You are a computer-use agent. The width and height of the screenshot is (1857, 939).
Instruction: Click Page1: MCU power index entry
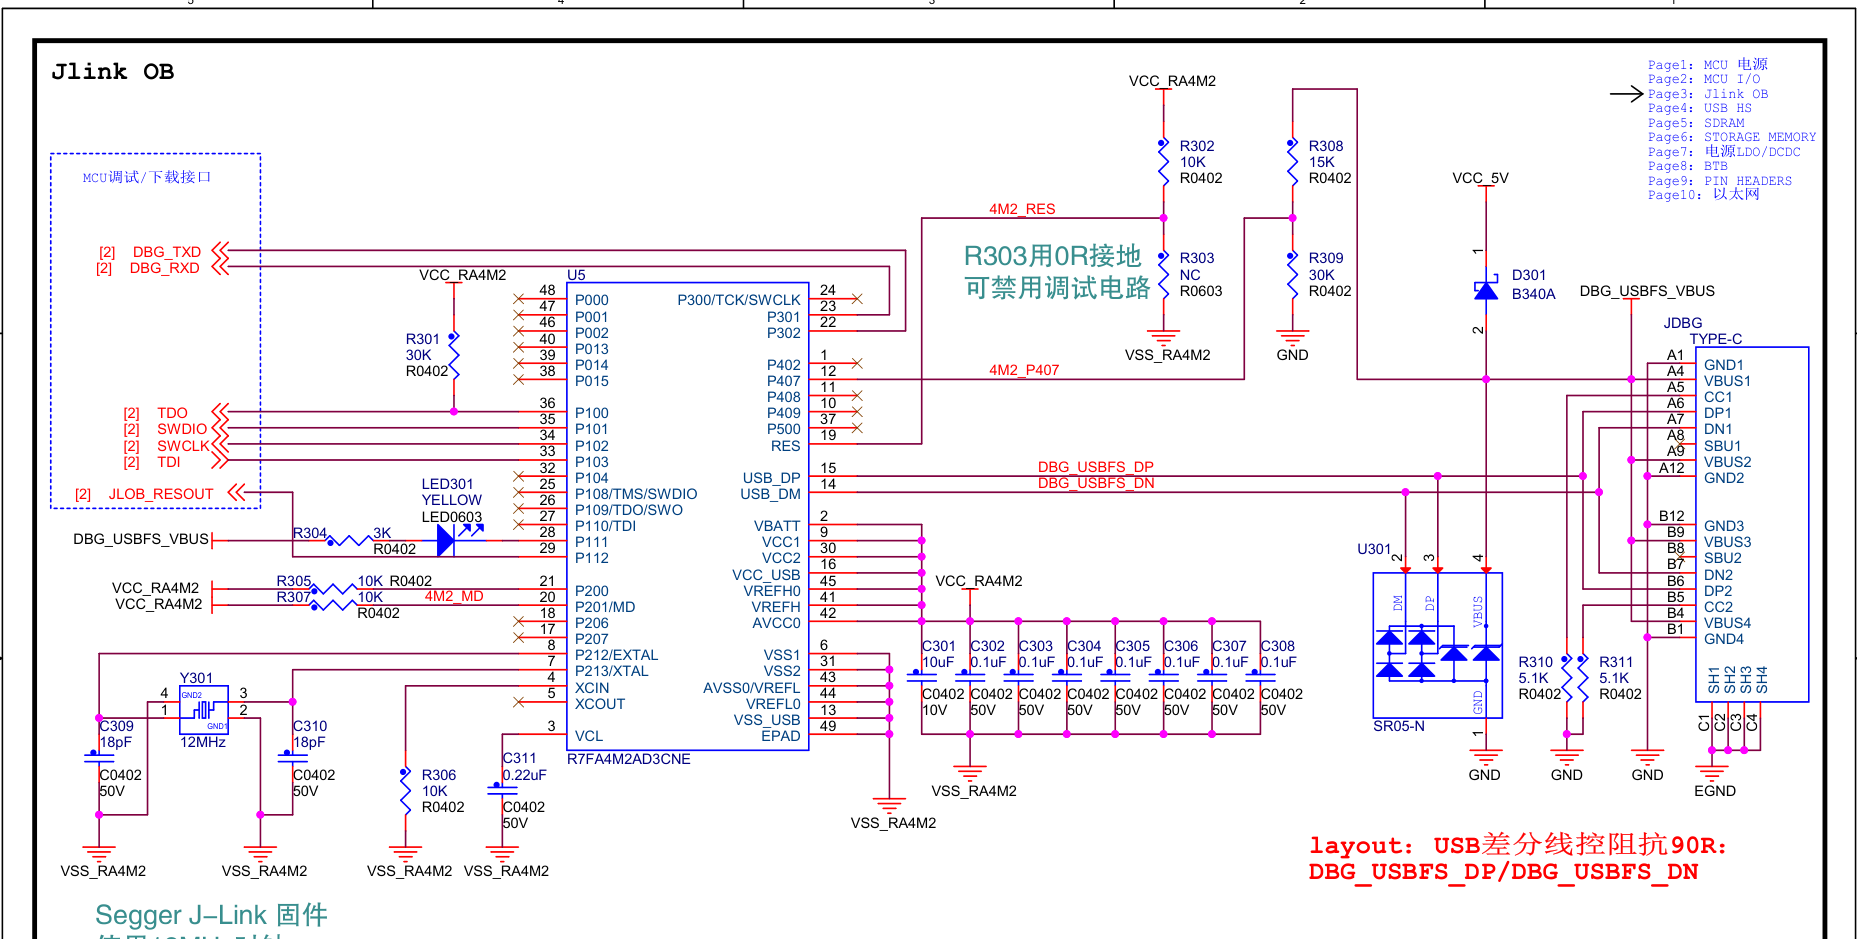point(1707,65)
